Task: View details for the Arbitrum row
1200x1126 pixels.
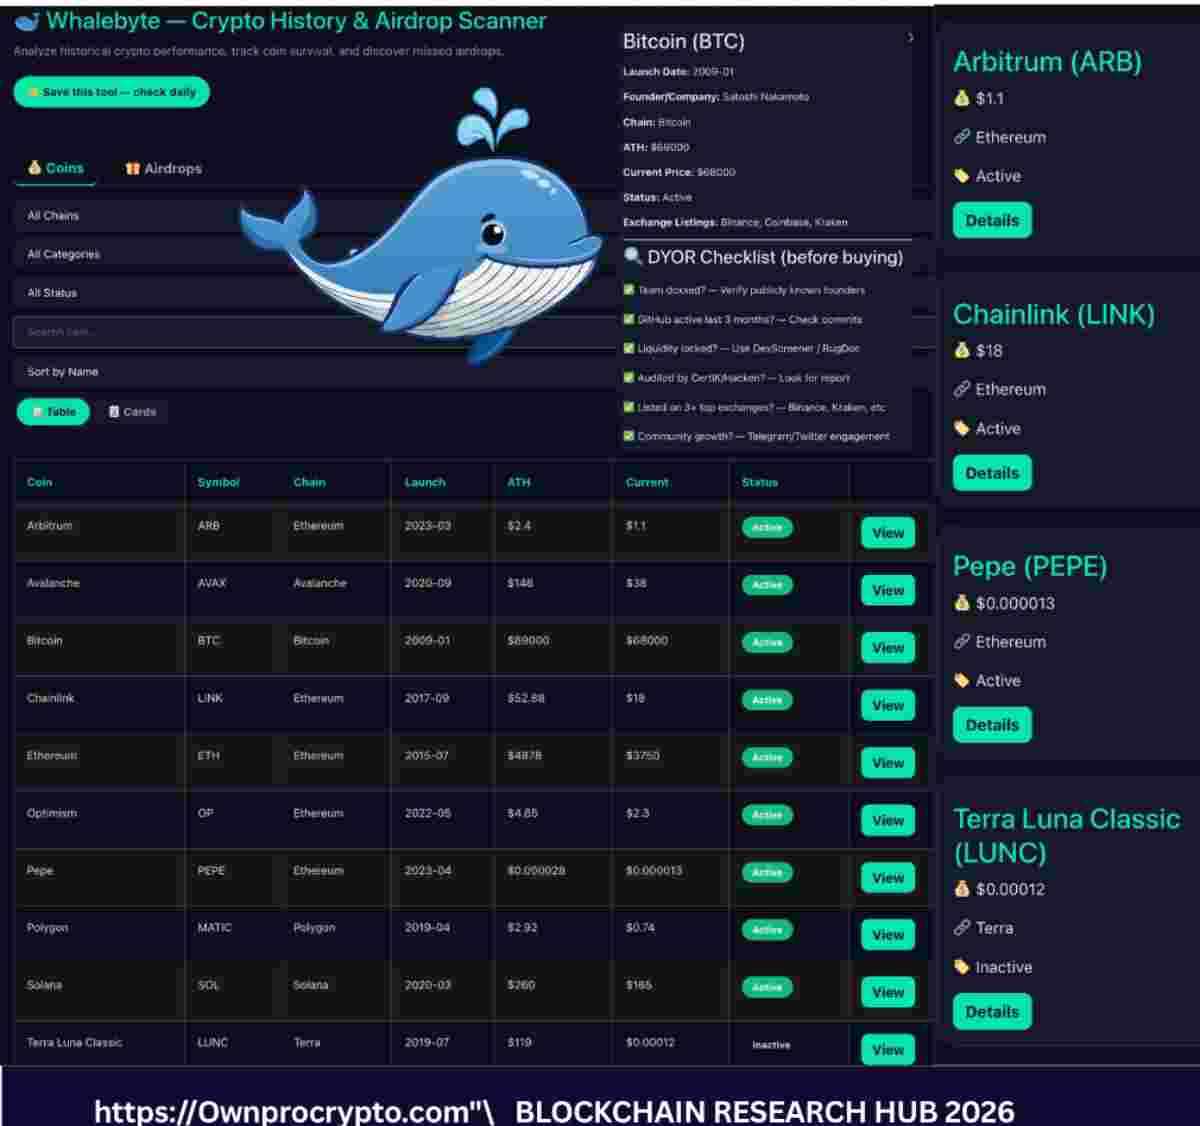Action: pyautogui.click(x=888, y=533)
